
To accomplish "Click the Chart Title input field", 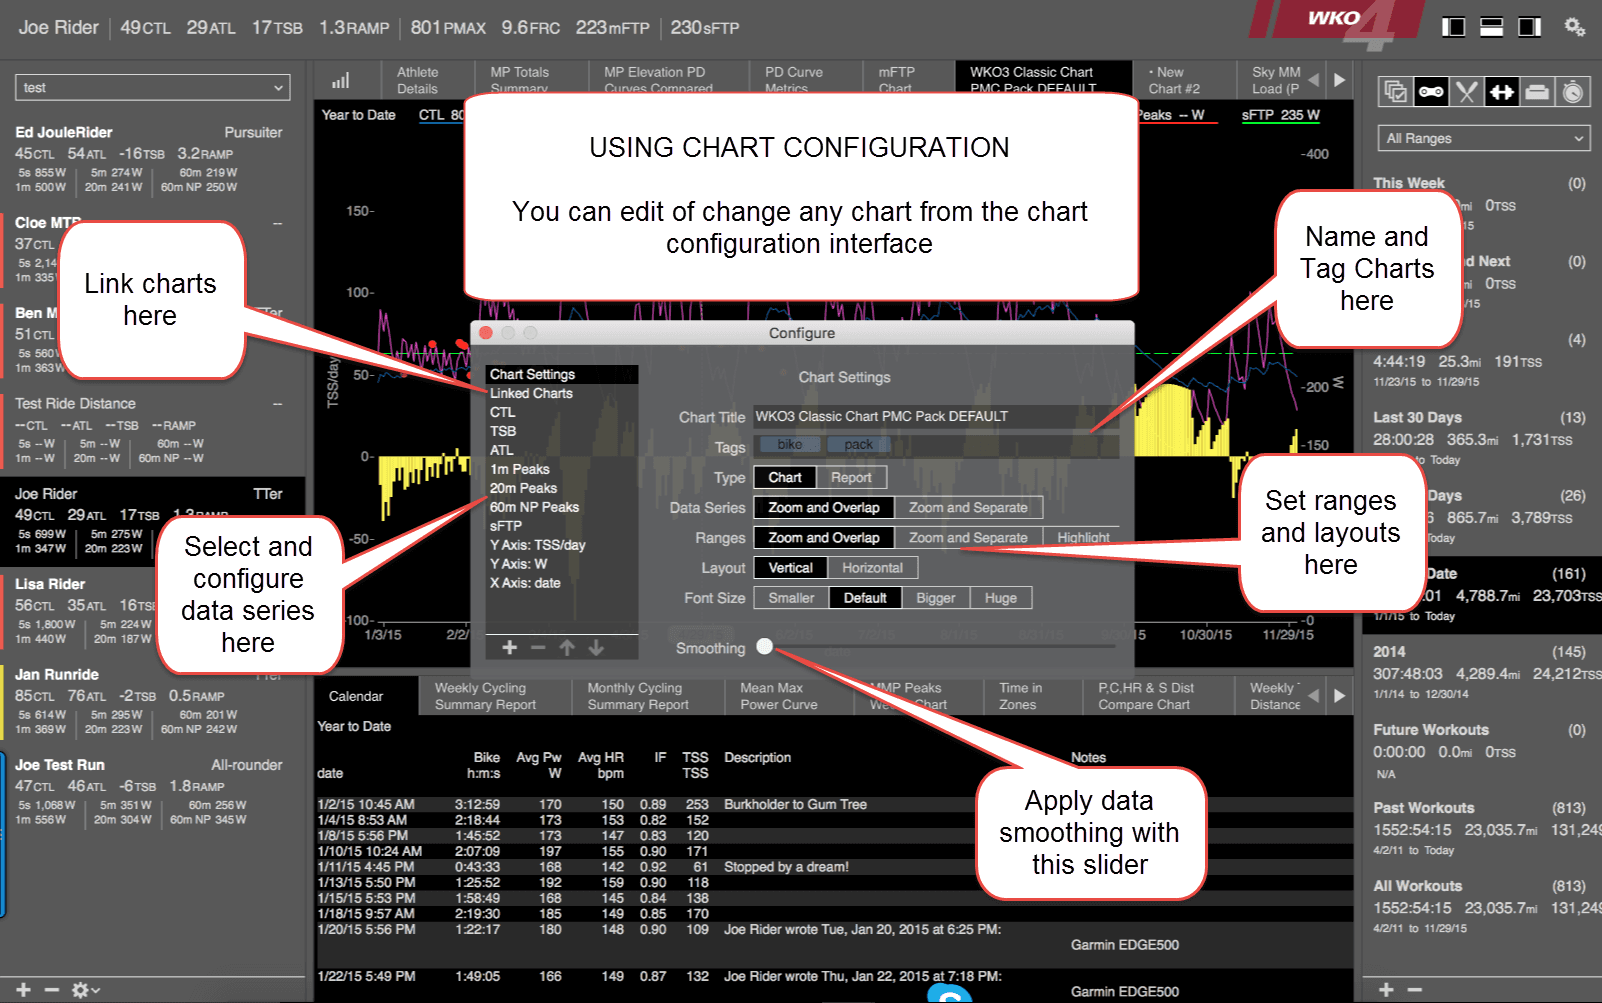I will click(x=936, y=417).
